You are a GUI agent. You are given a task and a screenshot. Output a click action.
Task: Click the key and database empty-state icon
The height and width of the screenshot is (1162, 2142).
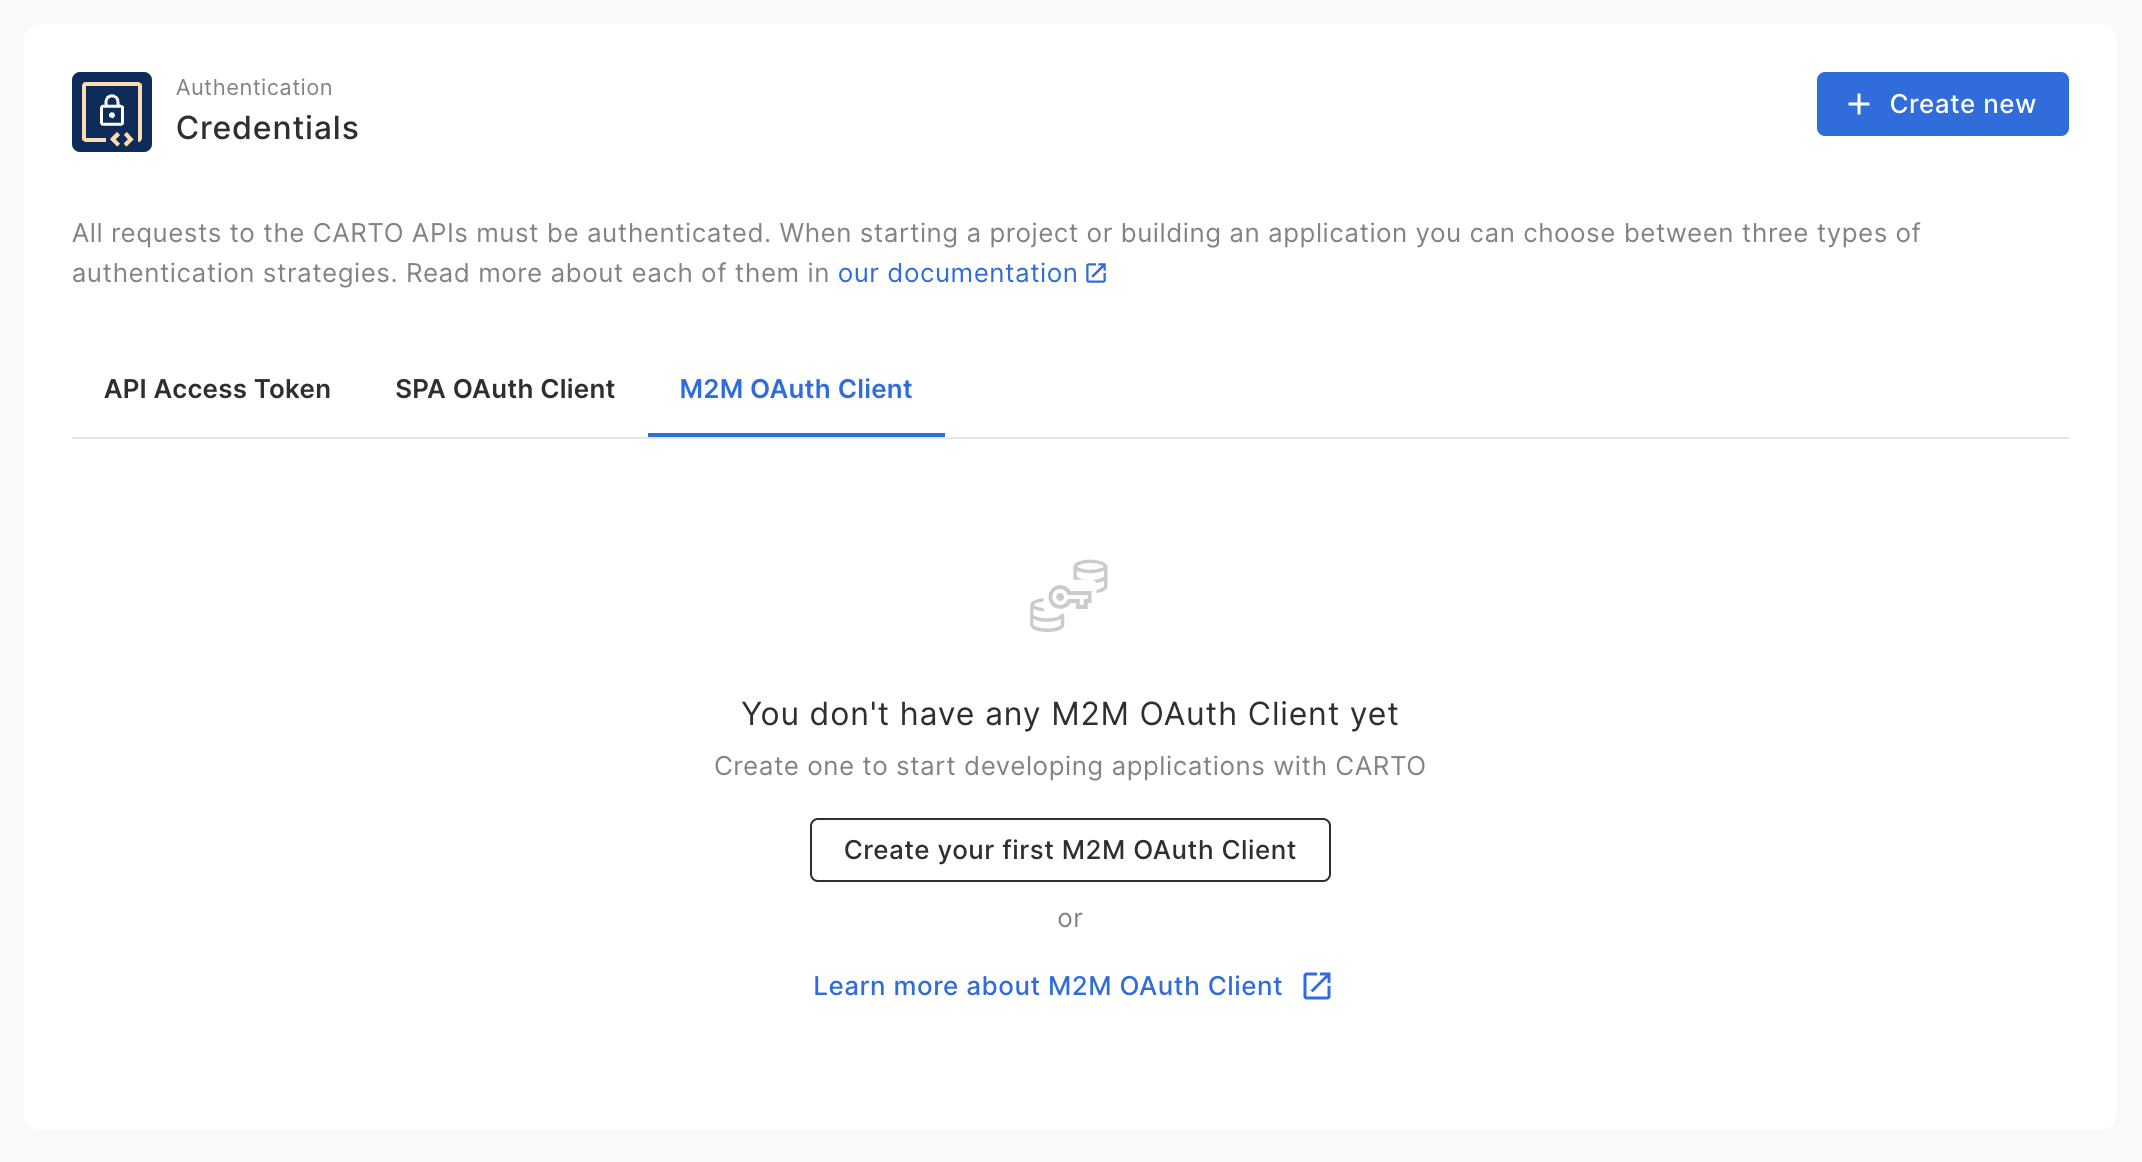pos(1069,595)
